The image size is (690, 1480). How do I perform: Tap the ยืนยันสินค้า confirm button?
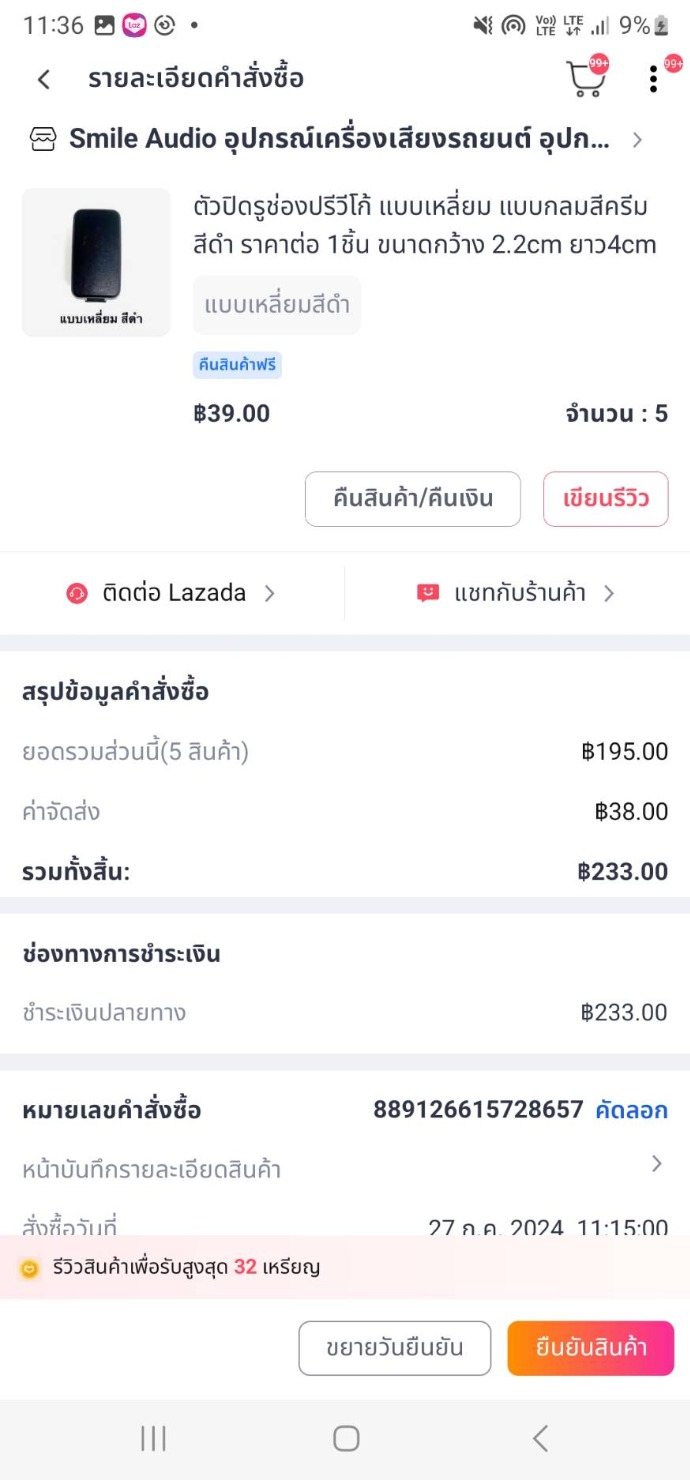pos(590,1348)
